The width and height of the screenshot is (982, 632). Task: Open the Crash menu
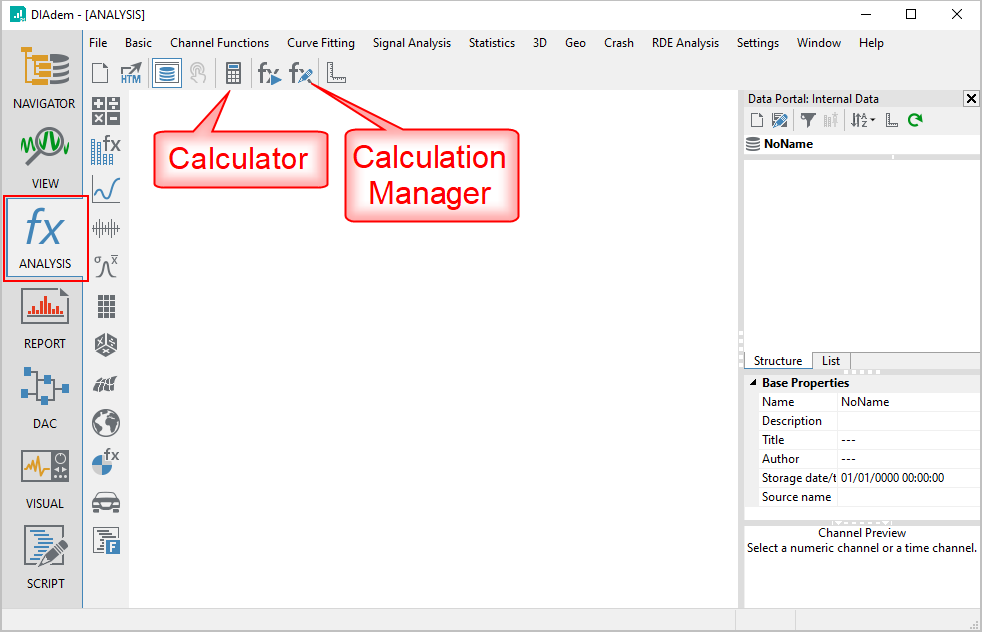[619, 43]
